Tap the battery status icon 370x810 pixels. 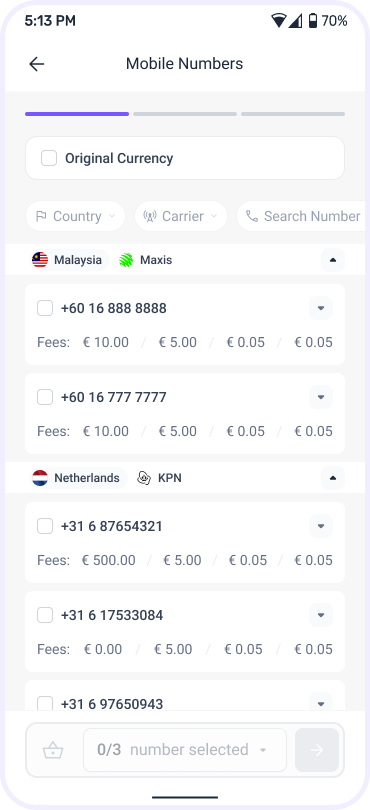click(x=313, y=21)
